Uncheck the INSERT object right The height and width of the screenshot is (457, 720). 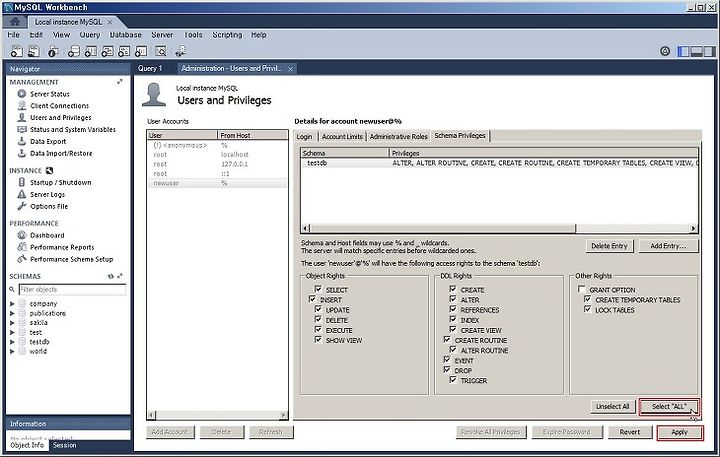(x=312, y=299)
